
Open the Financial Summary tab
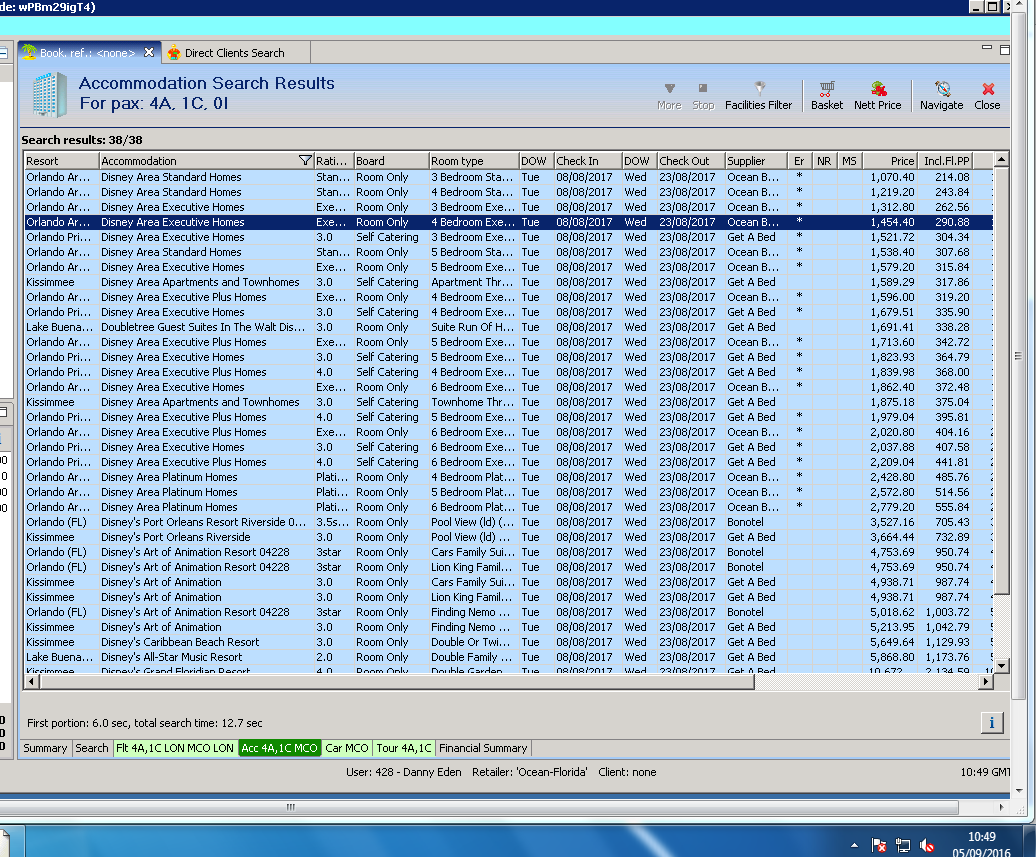483,748
